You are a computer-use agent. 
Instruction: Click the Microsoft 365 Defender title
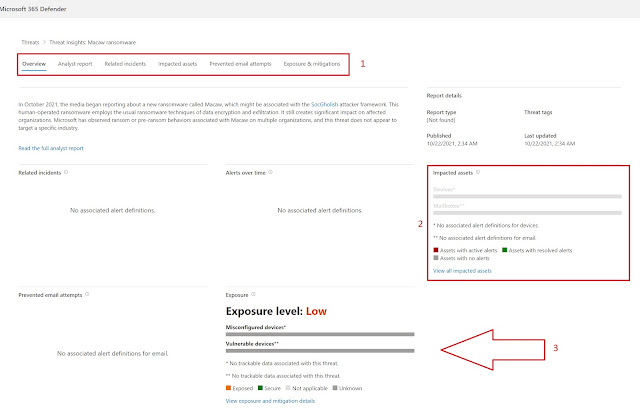pos(33,9)
